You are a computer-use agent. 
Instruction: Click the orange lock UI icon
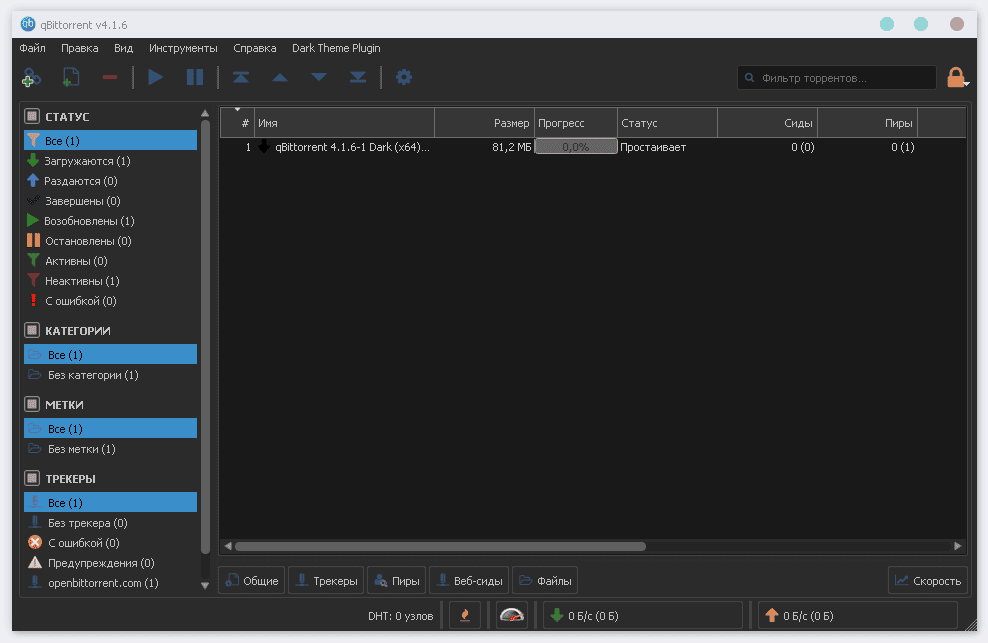tap(956, 78)
